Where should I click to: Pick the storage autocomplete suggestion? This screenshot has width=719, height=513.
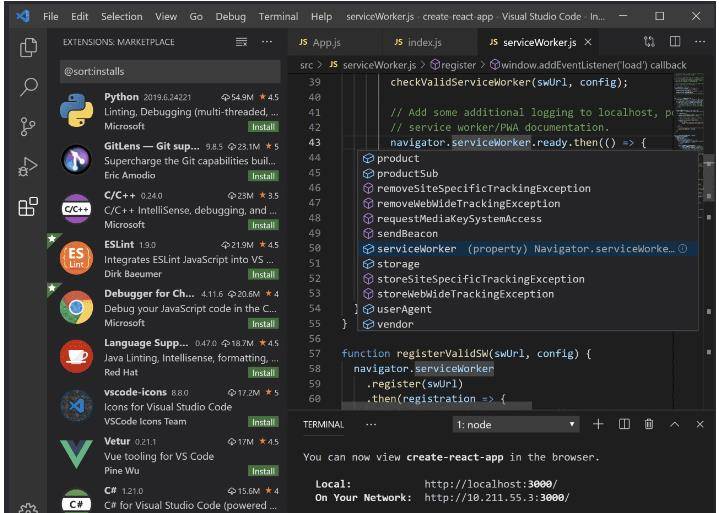tap(527, 264)
